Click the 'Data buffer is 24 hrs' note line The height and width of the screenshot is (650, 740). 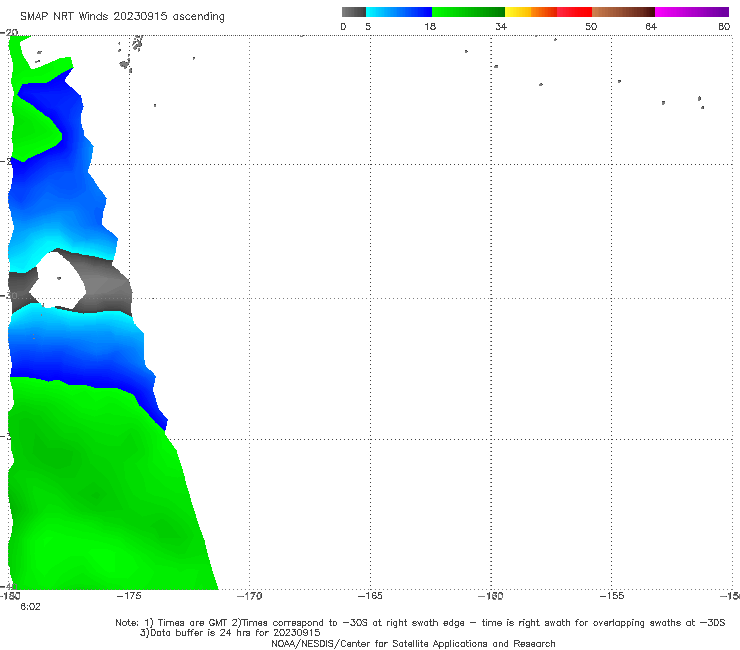click(230, 633)
